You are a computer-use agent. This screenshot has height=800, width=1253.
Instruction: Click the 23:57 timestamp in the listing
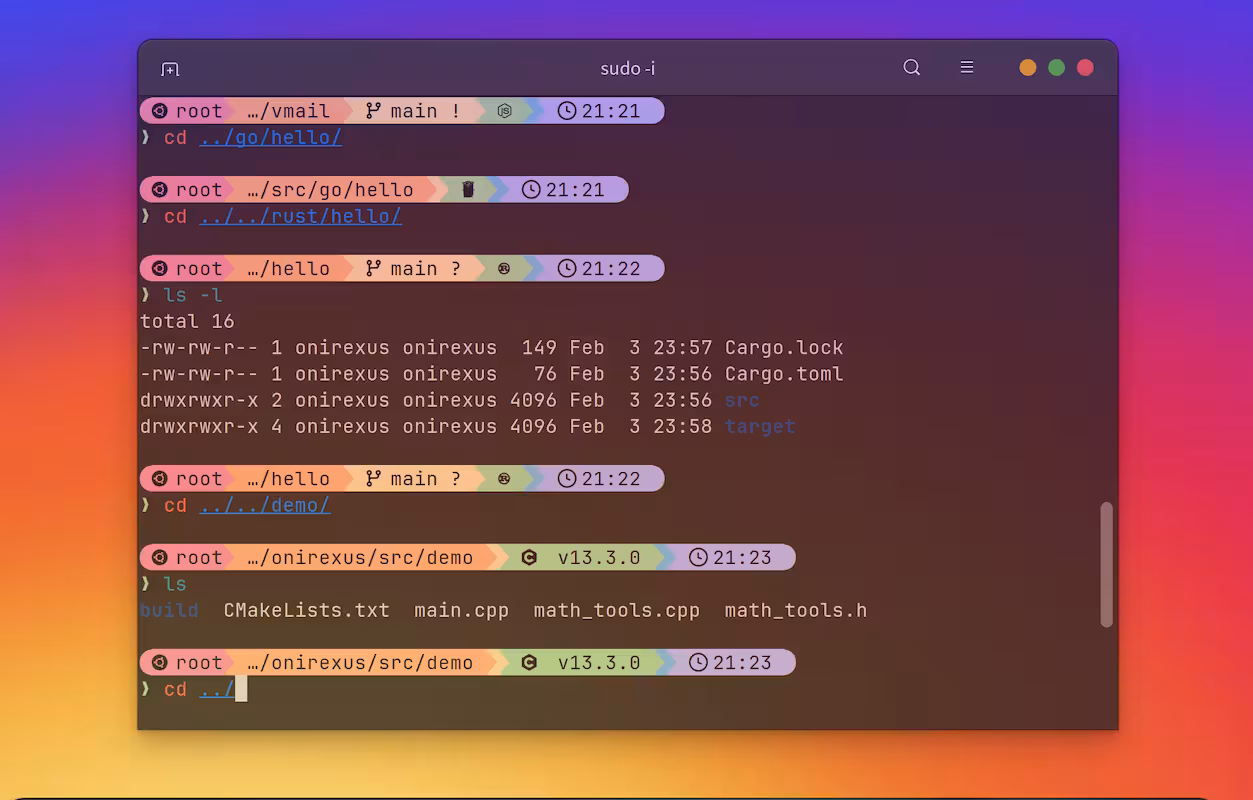[x=683, y=348]
